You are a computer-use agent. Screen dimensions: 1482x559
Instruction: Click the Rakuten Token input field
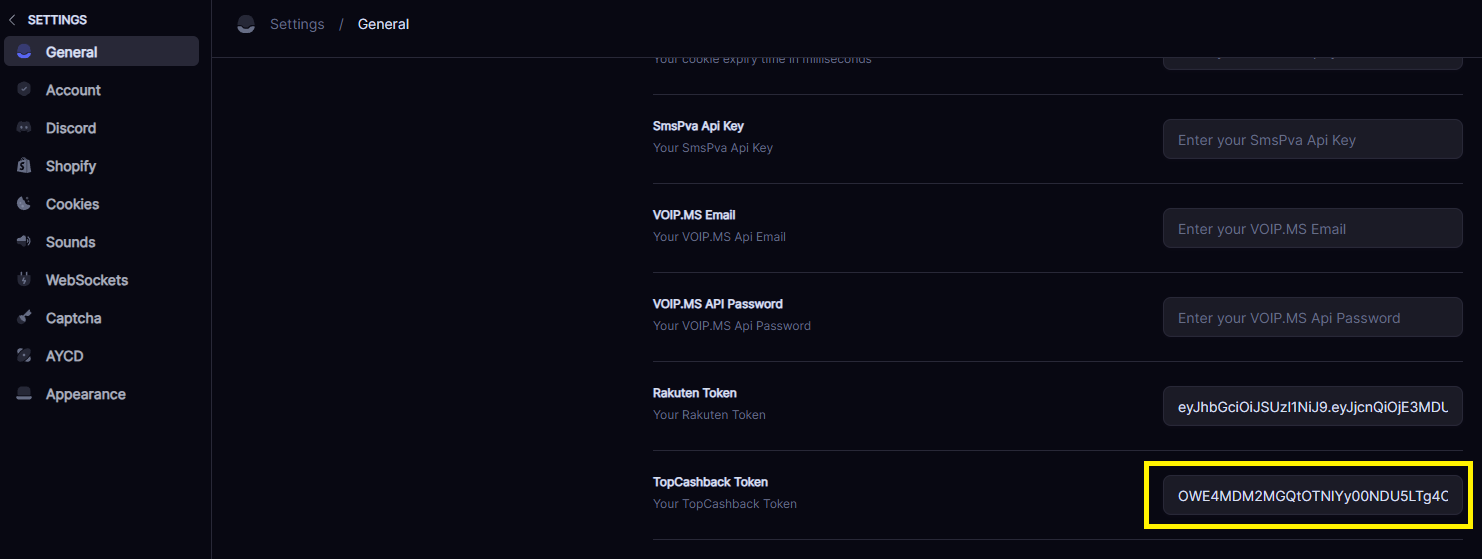pyautogui.click(x=1312, y=407)
